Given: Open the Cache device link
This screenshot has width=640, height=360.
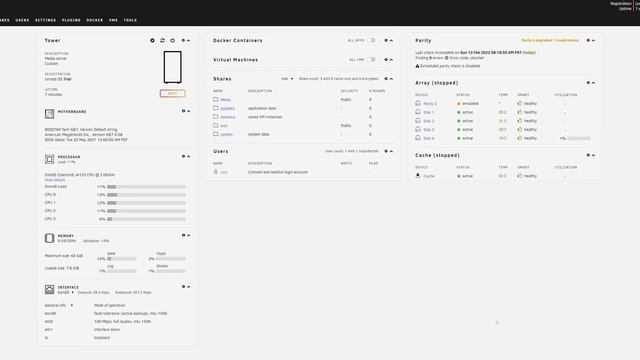Looking at the screenshot, I should point(429,176).
